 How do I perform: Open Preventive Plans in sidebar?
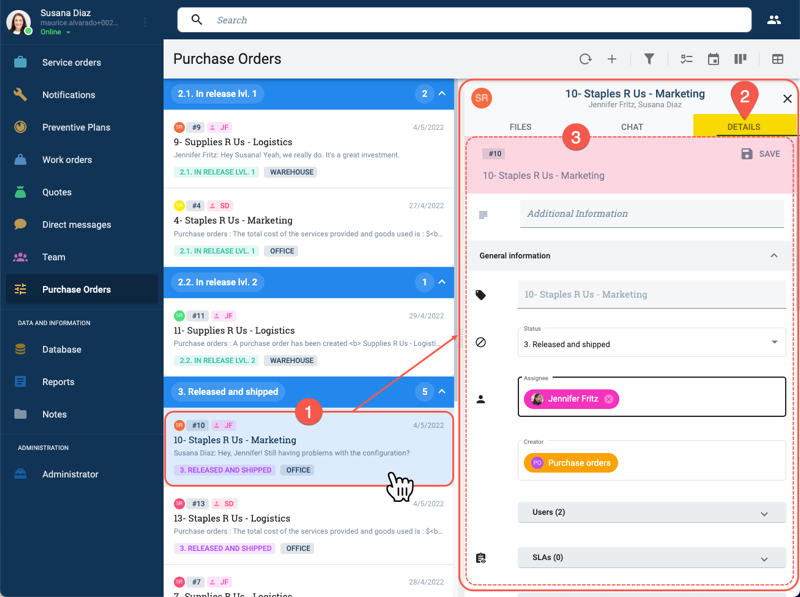76,127
